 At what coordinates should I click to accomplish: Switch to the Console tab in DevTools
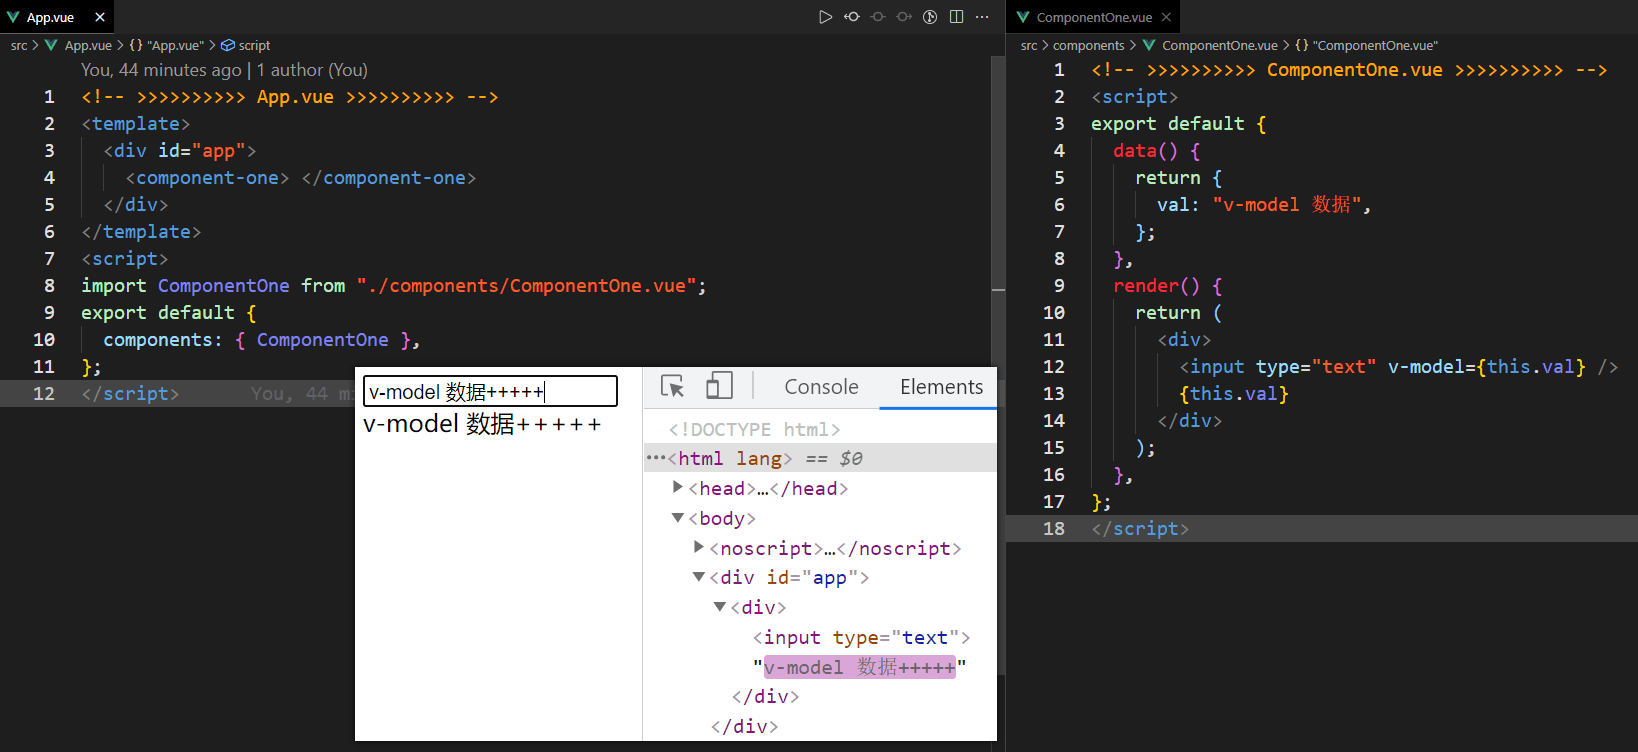pyautogui.click(x=821, y=387)
